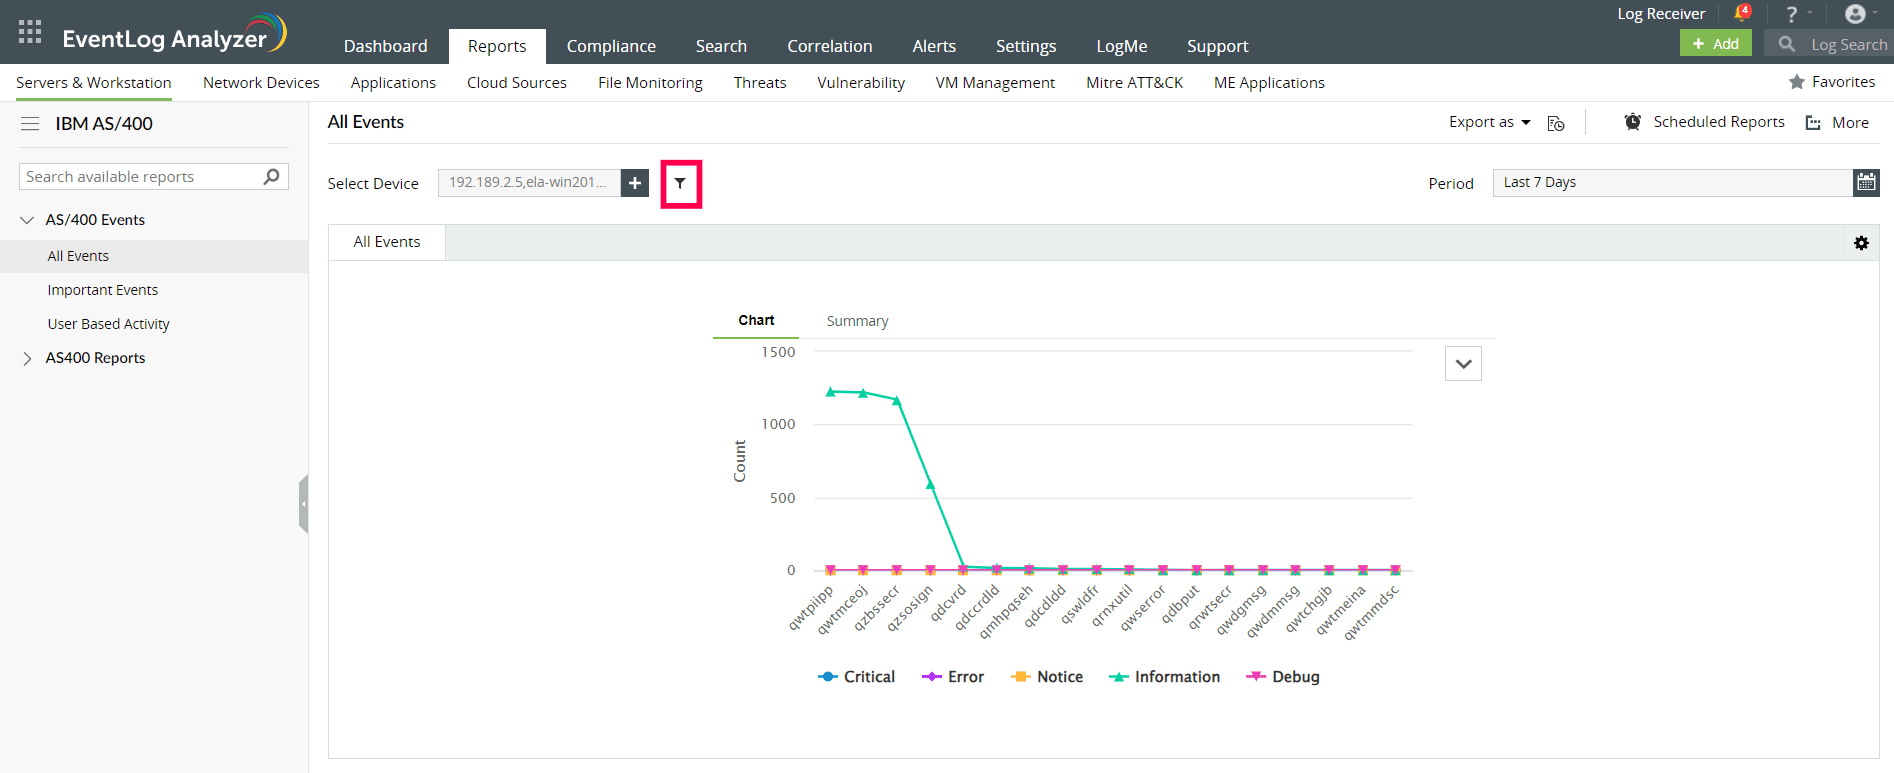This screenshot has height=773, width=1894.
Task: Click the Search available reports field
Action: [140, 177]
